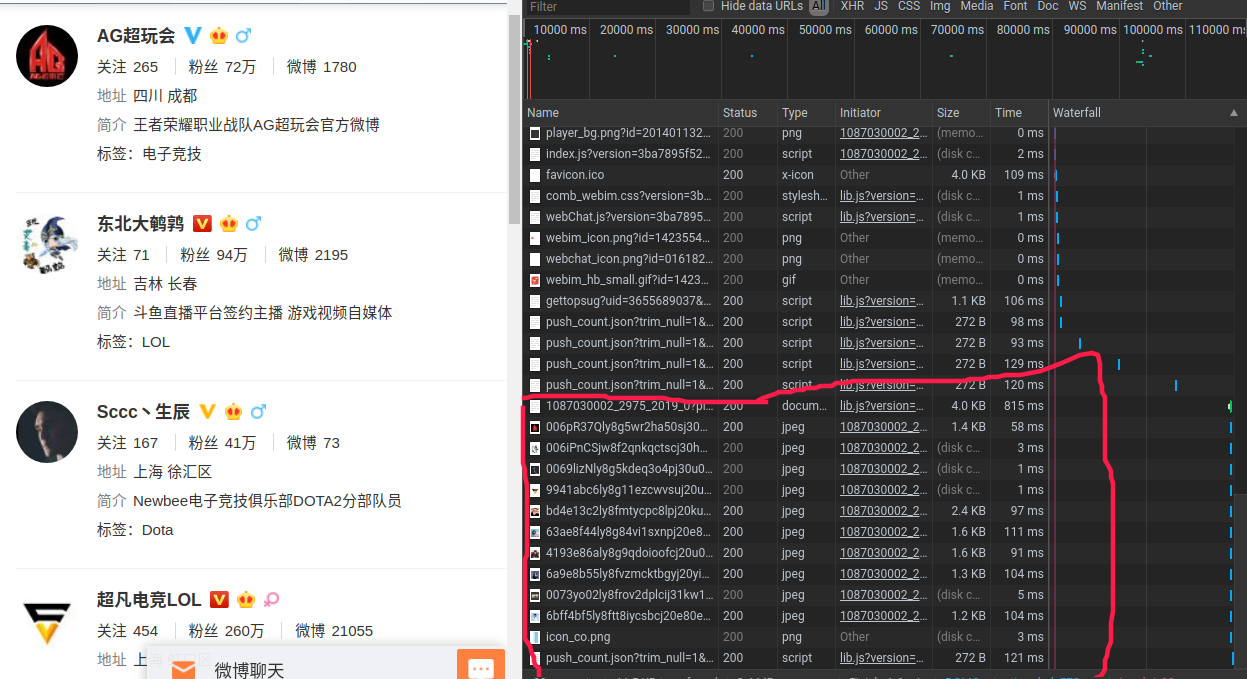This screenshot has width=1247, height=679.
Task: Filter network requests by XHR
Action: point(852,6)
